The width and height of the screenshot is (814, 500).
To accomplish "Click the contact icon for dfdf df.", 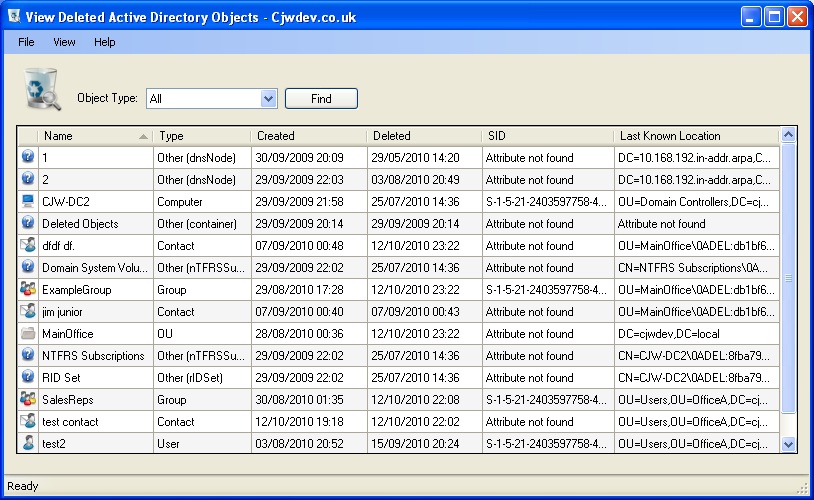I will tap(28, 246).
